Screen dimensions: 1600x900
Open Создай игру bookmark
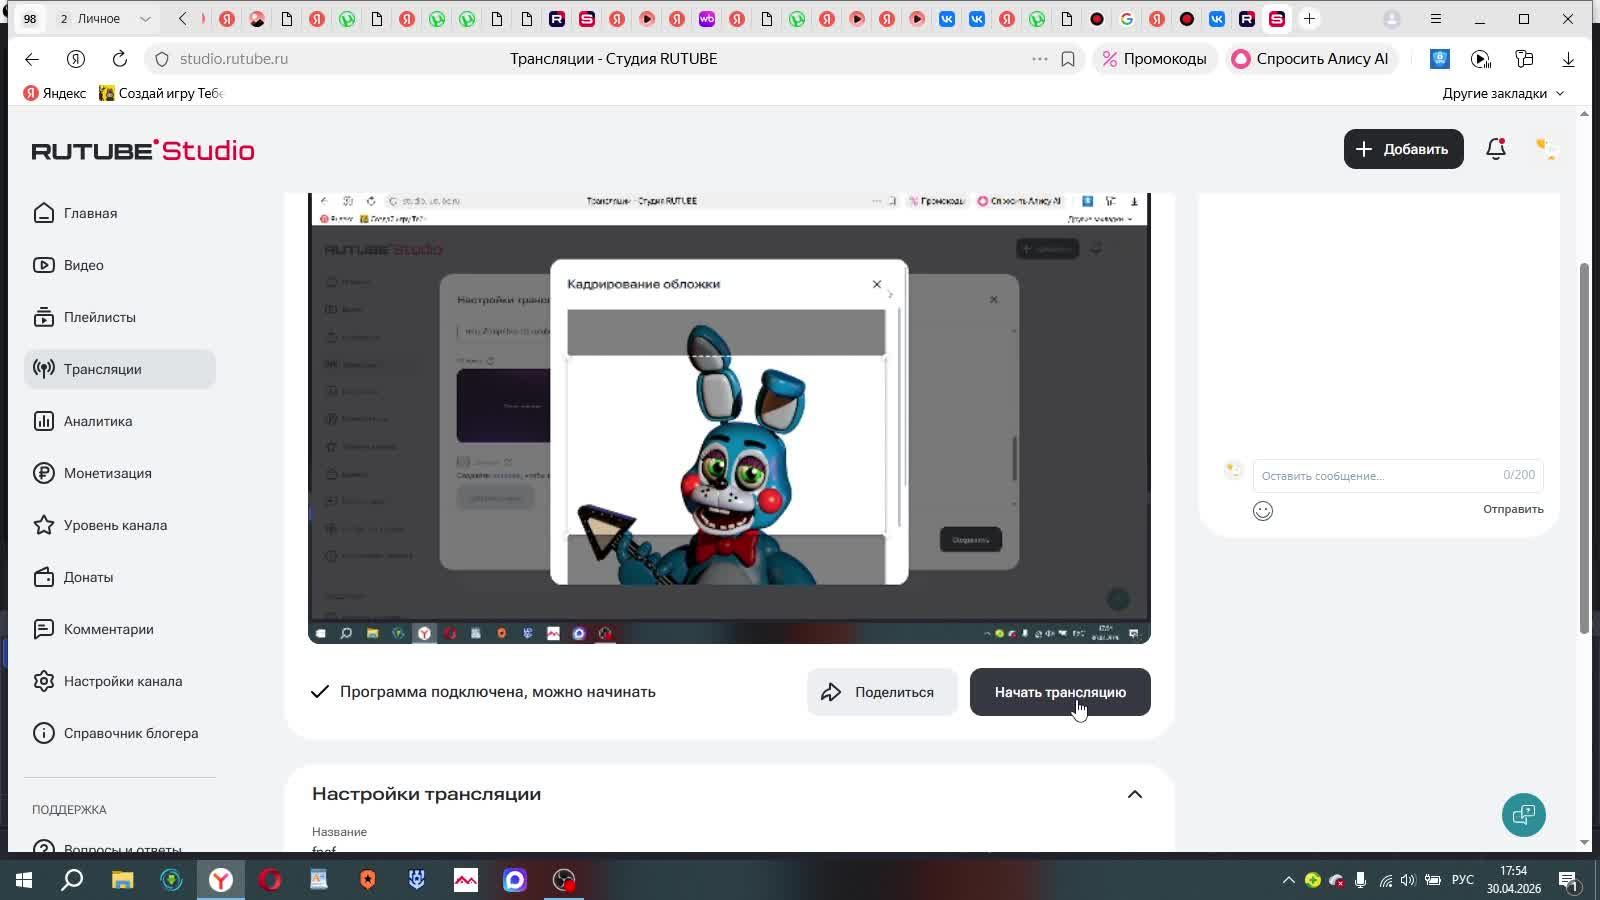coord(161,93)
